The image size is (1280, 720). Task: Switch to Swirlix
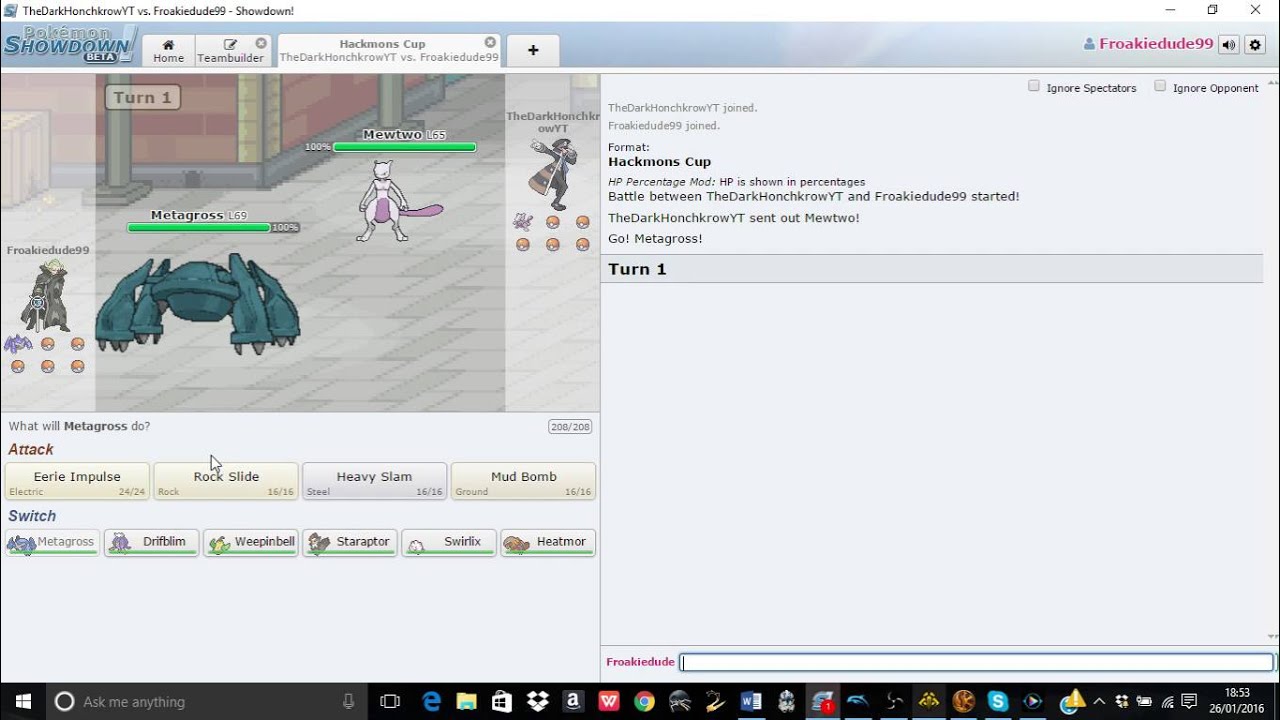pyautogui.click(x=448, y=543)
